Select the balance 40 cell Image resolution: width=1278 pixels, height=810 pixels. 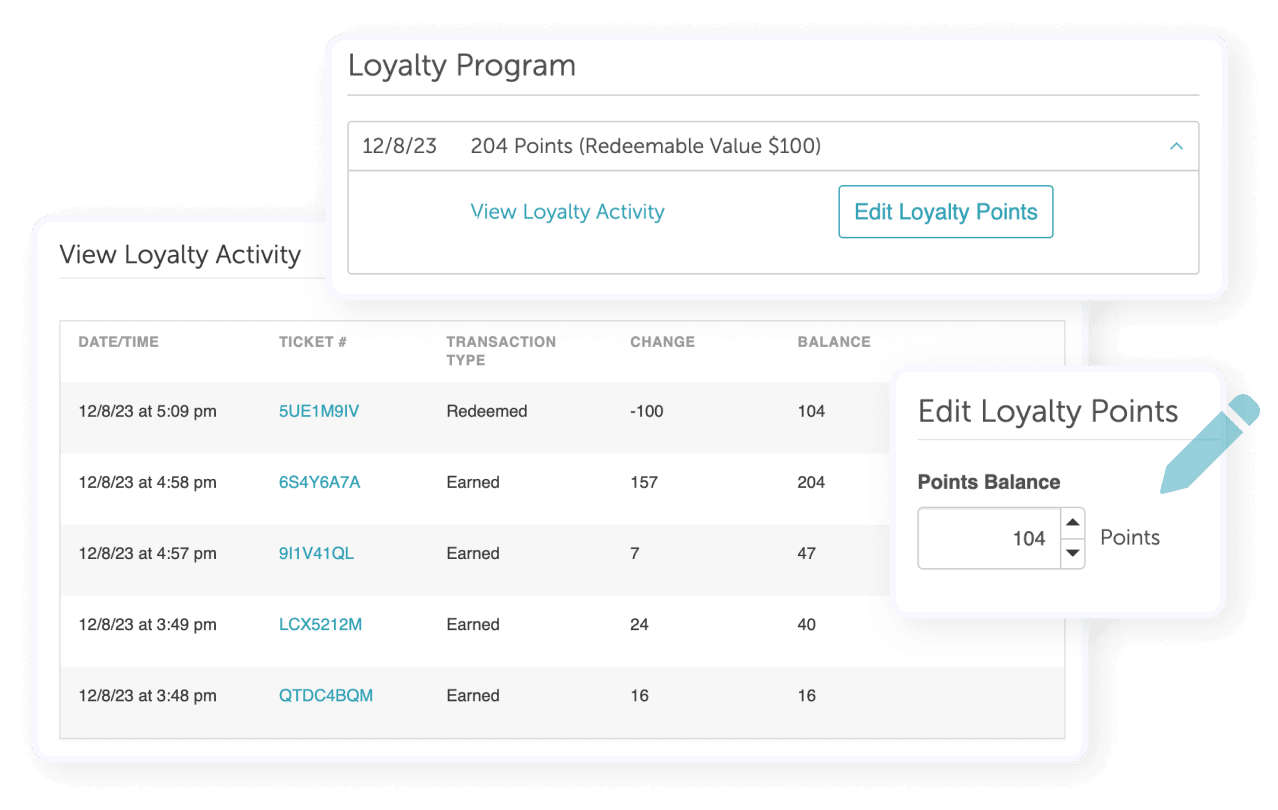[807, 624]
